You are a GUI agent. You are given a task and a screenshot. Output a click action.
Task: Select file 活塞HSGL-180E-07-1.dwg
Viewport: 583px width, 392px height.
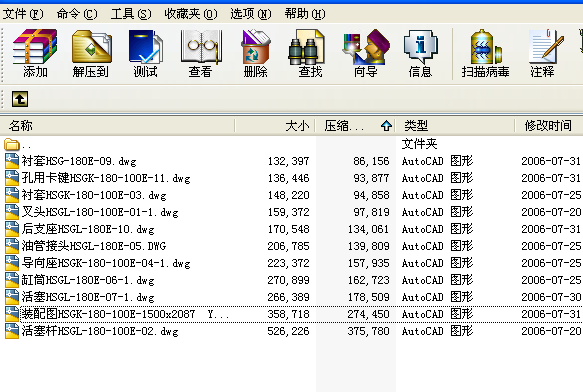click(x=88, y=297)
